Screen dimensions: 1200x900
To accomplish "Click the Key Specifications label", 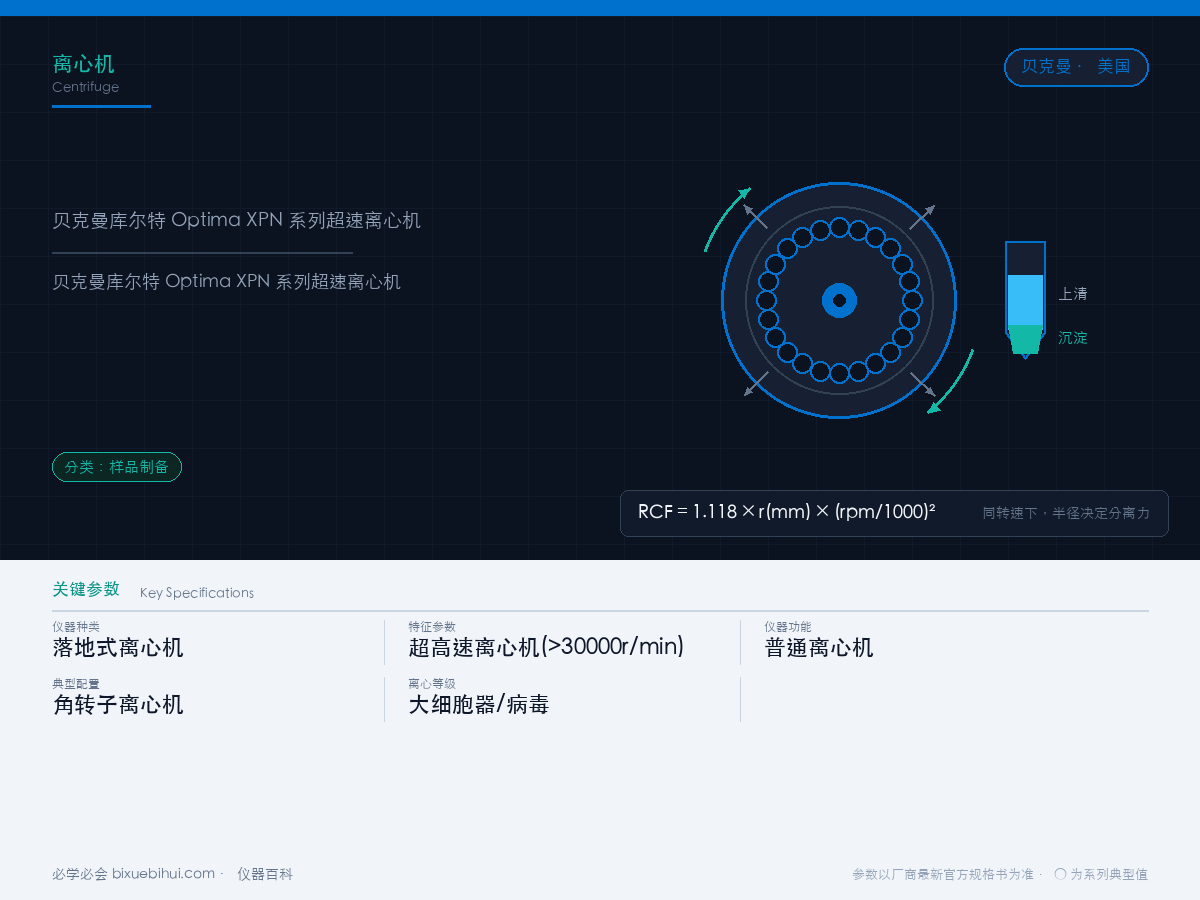I will (197, 593).
